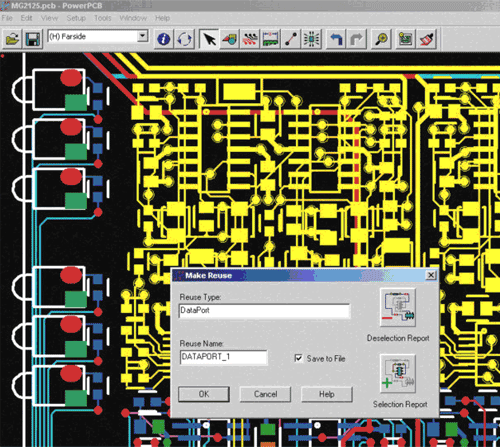Viewport: 500px width, 447px height.
Task: Open the Window menu
Action: click(x=133, y=18)
